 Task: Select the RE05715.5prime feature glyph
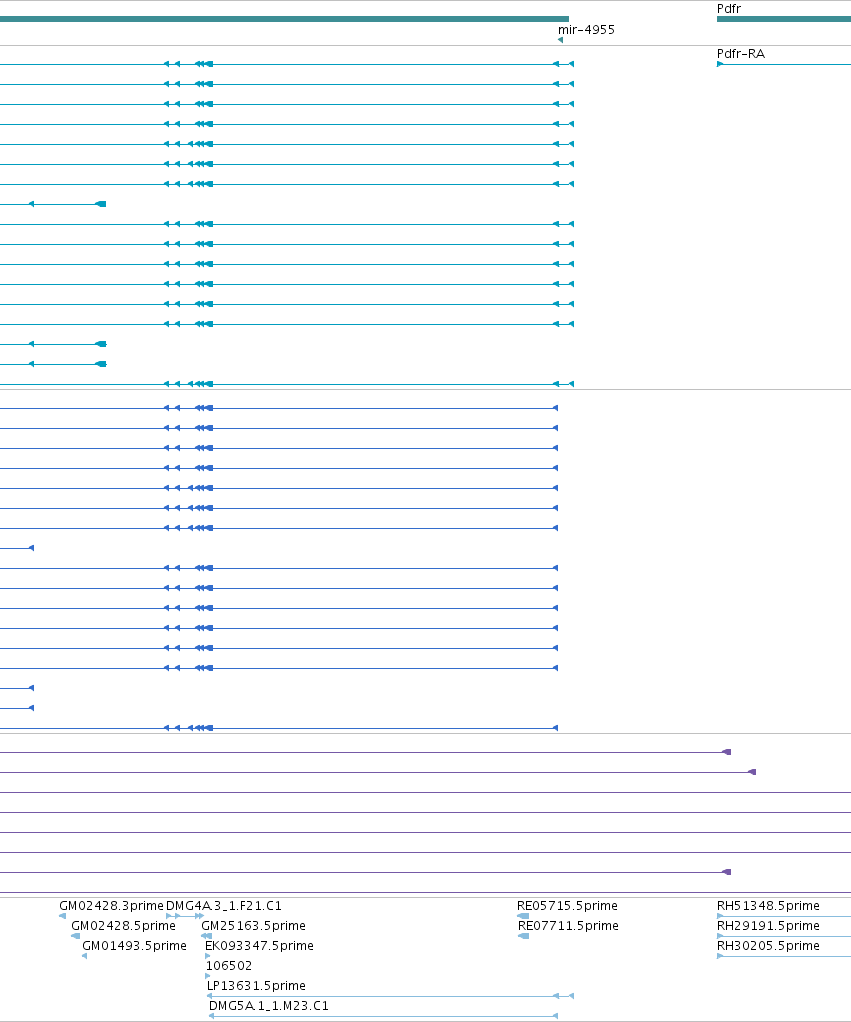click(x=523, y=916)
